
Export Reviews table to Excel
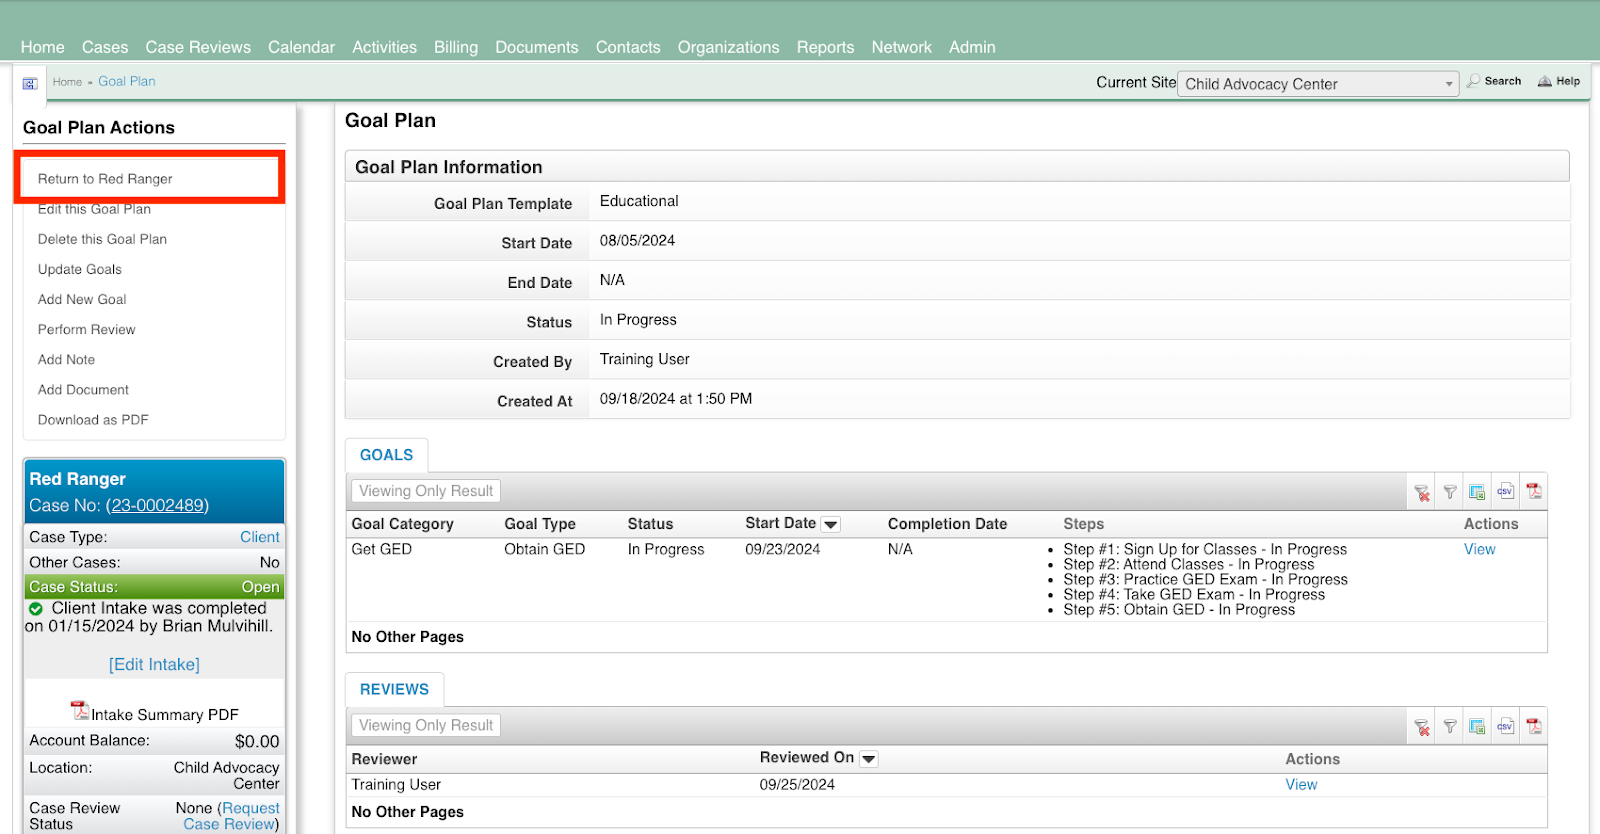(x=1477, y=727)
